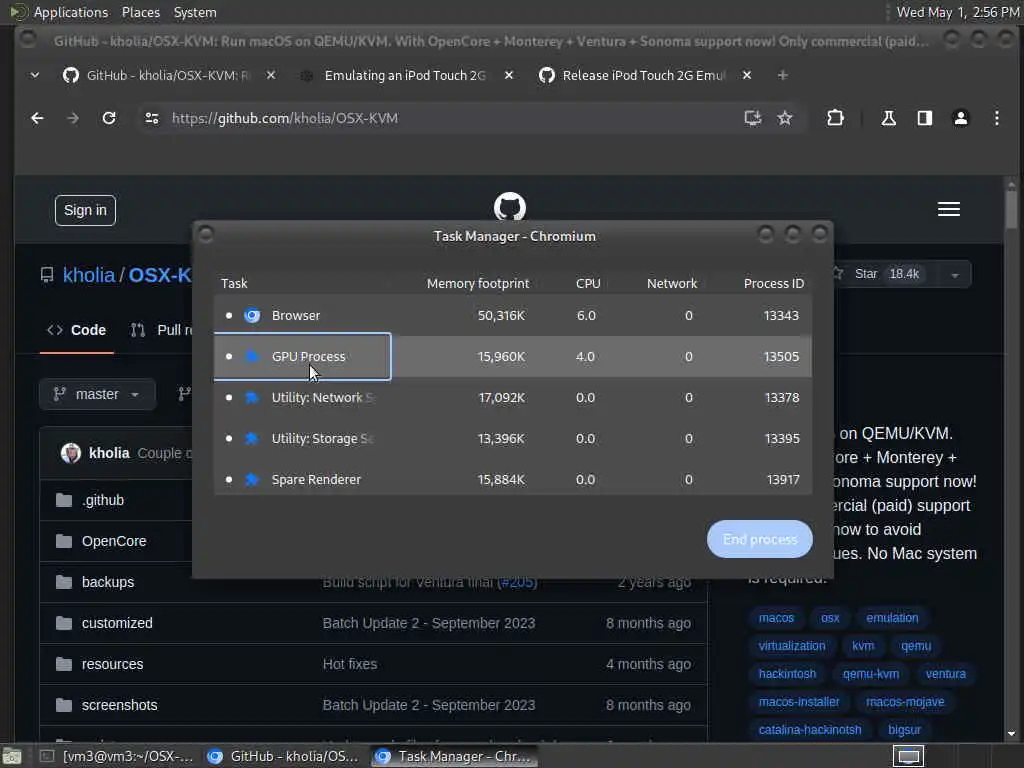
Task: Open the emulation topic tag
Action: click(x=892, y=618)
